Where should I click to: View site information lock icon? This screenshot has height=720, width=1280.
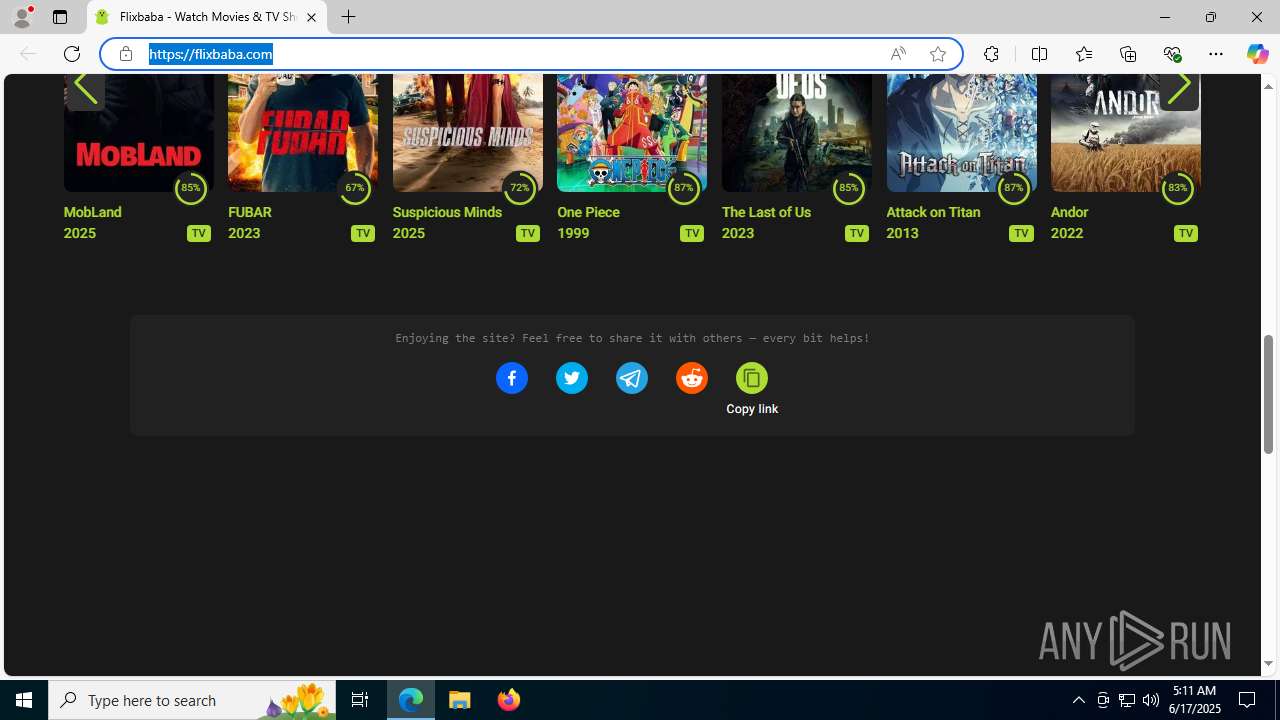point(126,54)
